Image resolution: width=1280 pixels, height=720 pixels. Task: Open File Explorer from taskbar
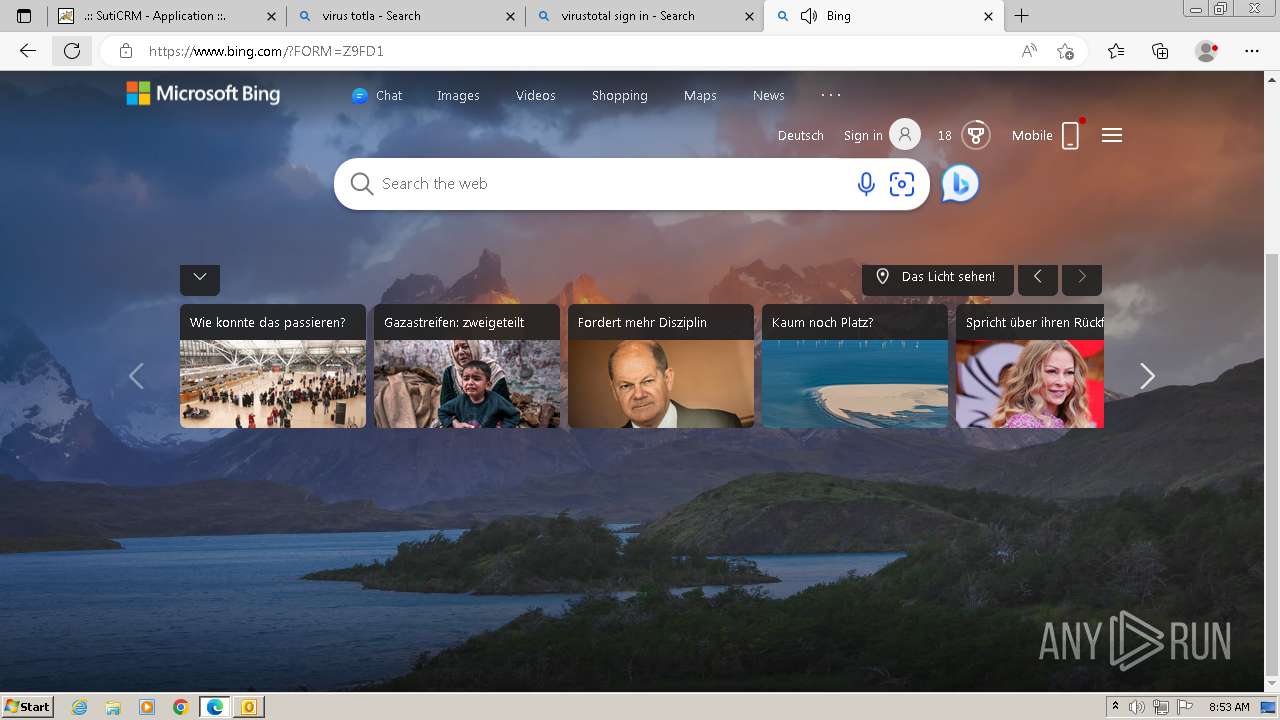tap(113, 707)
